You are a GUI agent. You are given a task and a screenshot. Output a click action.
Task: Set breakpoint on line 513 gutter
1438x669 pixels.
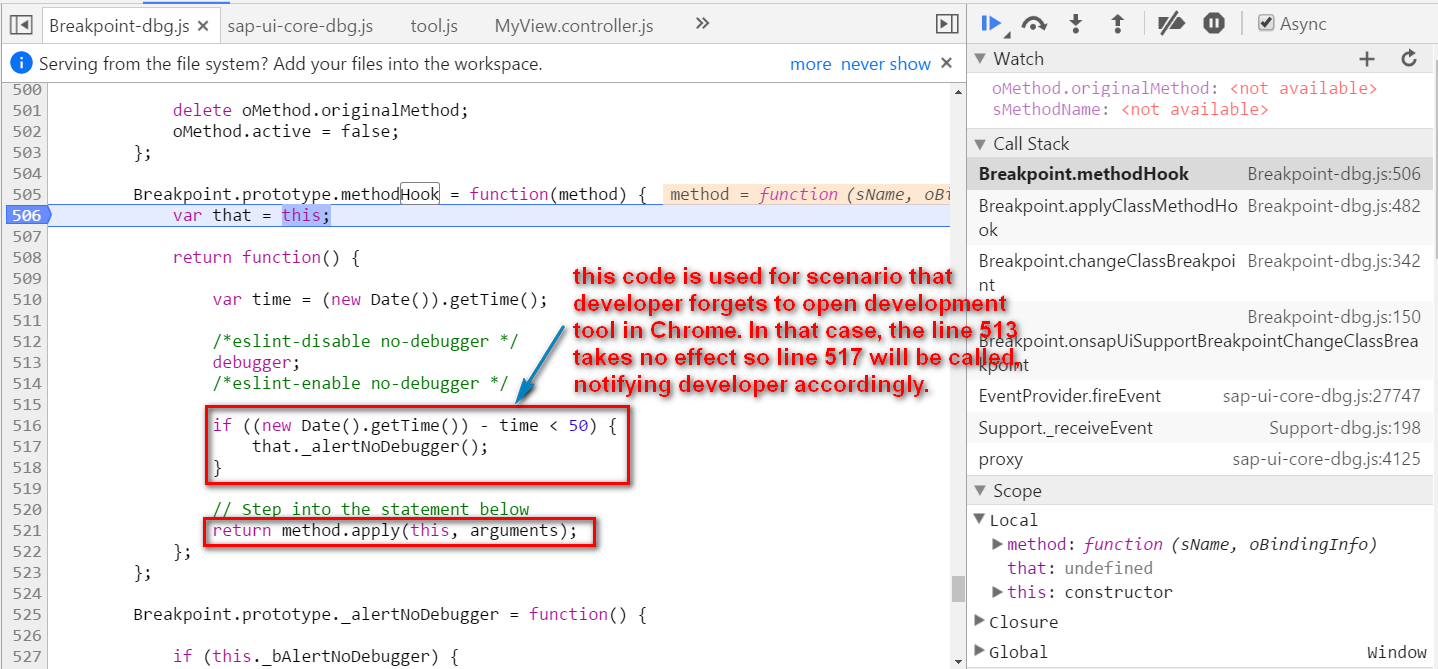[27, 362]
